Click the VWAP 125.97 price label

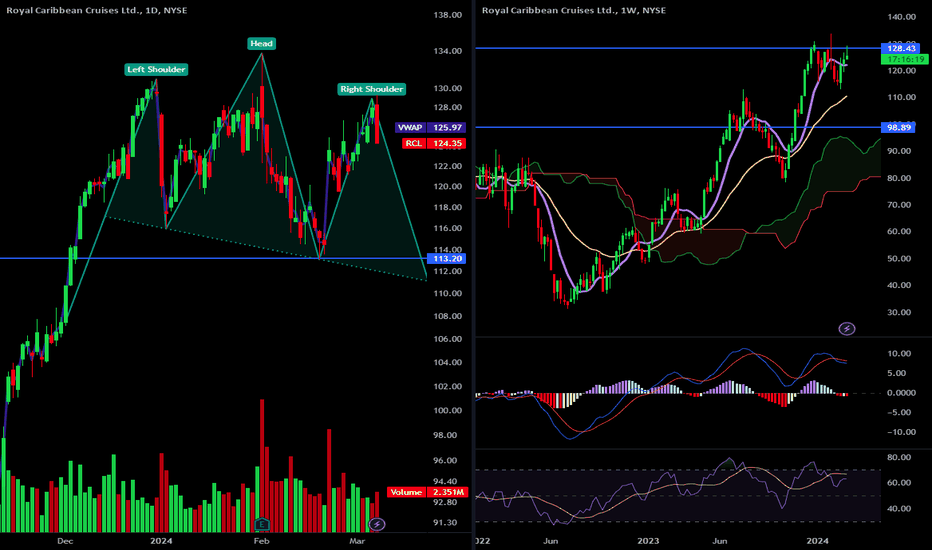pyautogui.click(x=431, y=127)
